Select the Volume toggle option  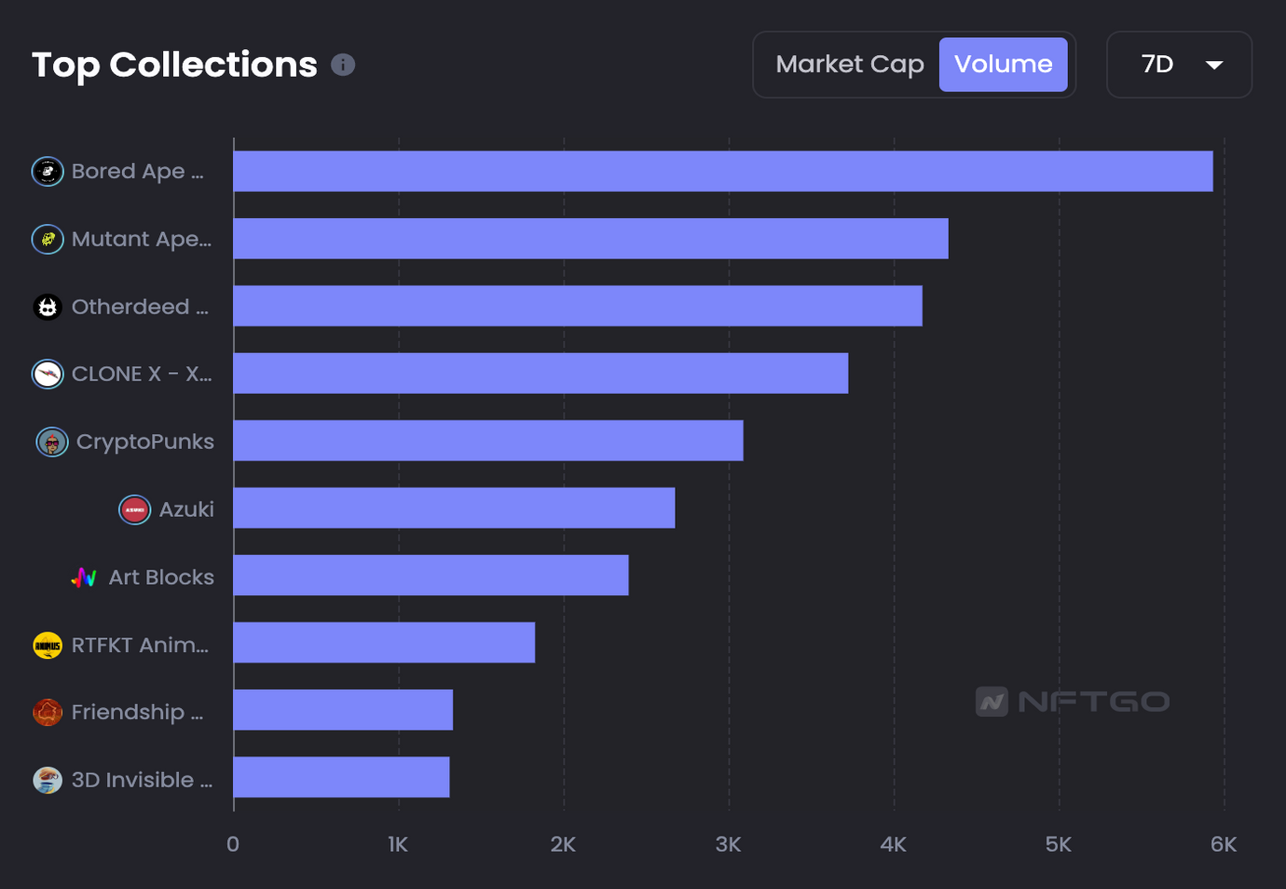[x=1003, y=65]
